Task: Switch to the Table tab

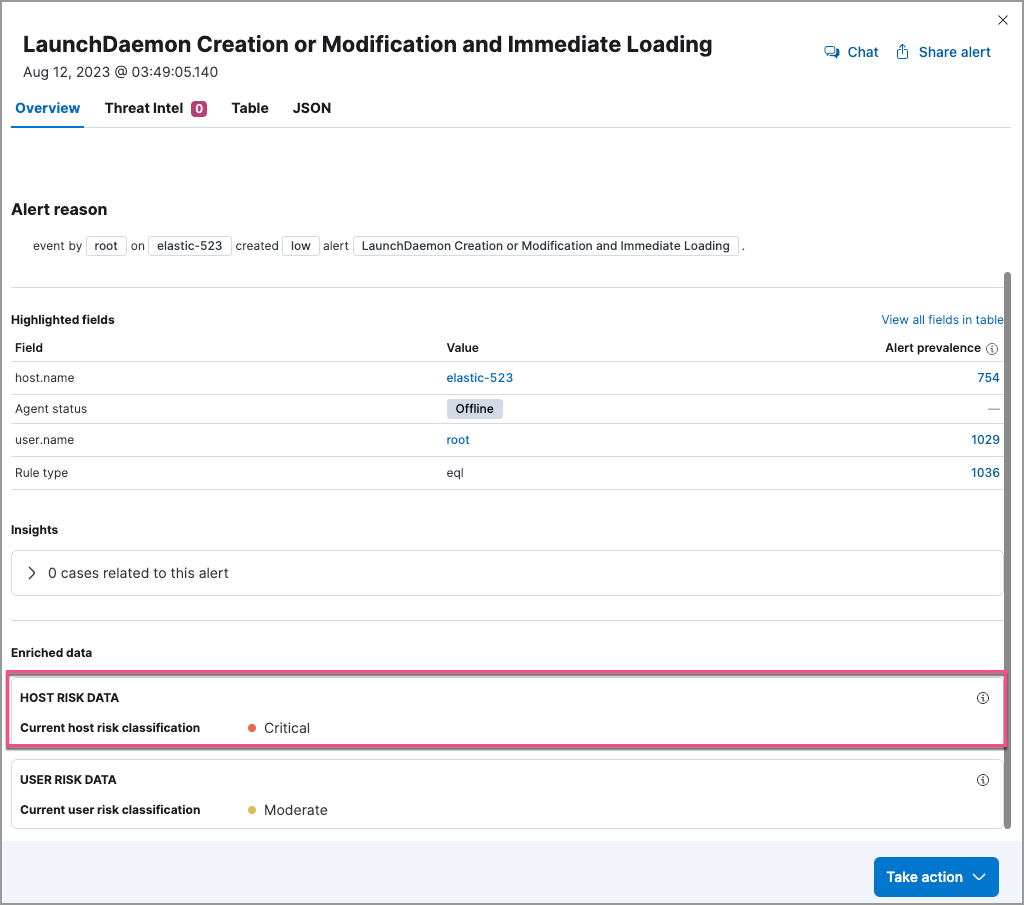Action: click(x=250, y=108)
